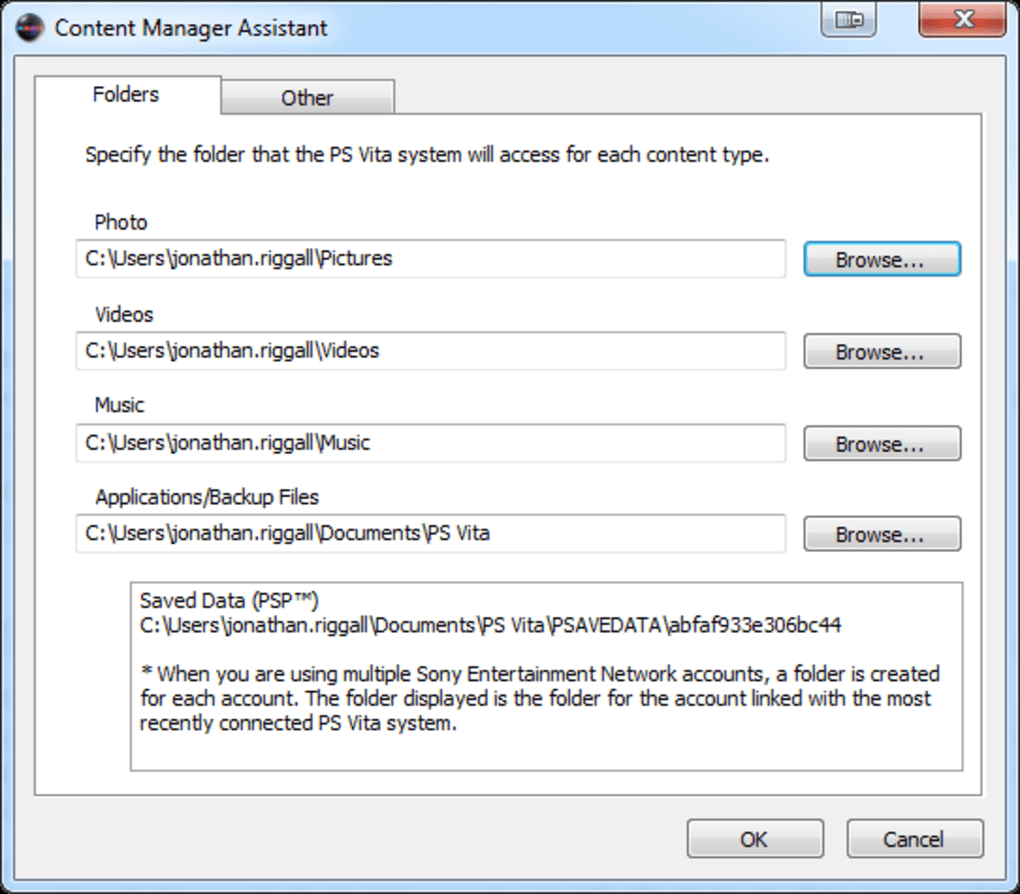Click the 'Specify the folder' instruction text
Screen dimensions: 1020x894
point(427,156)
